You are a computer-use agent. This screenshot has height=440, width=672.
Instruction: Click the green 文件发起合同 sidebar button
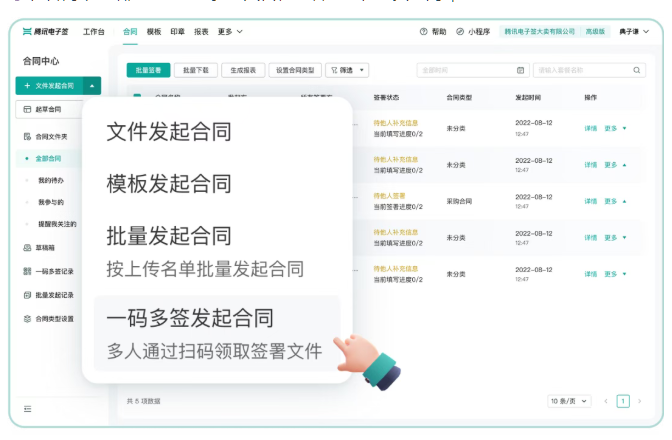[x=50, y=86]
